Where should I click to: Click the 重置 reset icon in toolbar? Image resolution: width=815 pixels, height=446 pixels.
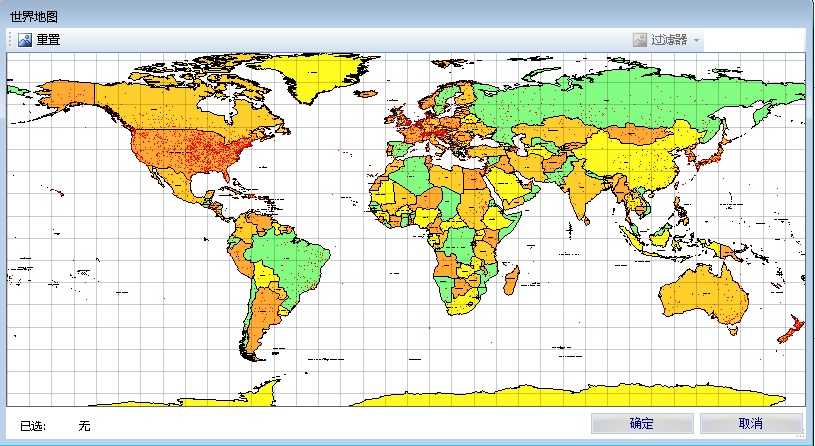pyautogui.click(x=25, y=40)
